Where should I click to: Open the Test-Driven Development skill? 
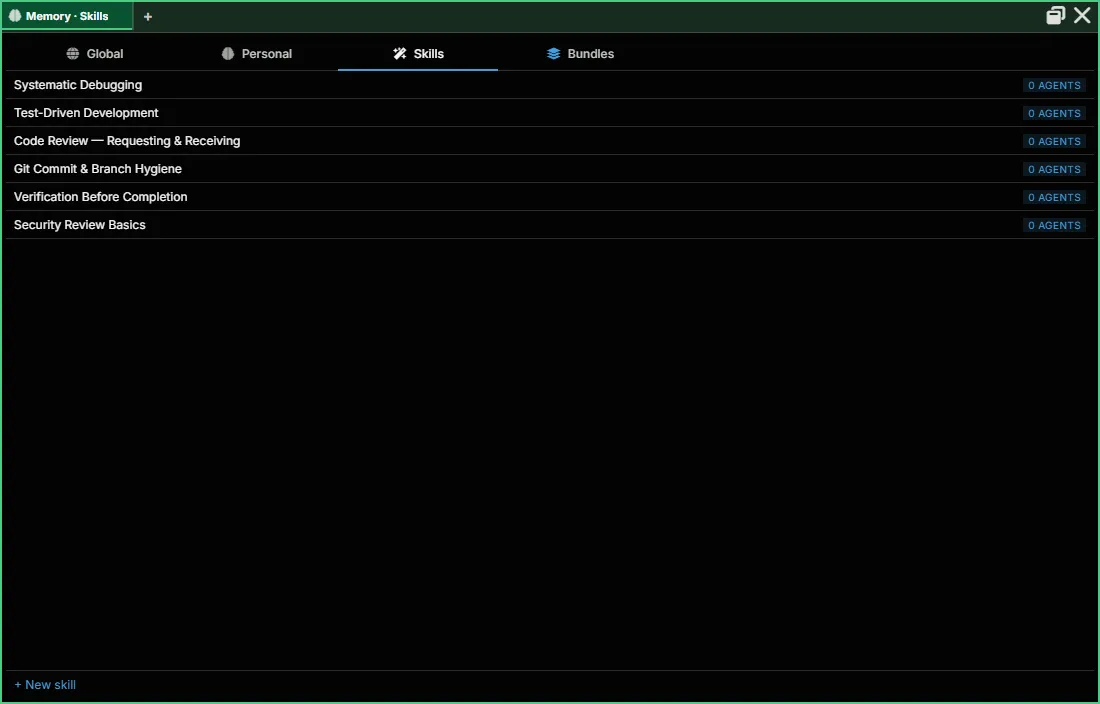coord(549,113)
